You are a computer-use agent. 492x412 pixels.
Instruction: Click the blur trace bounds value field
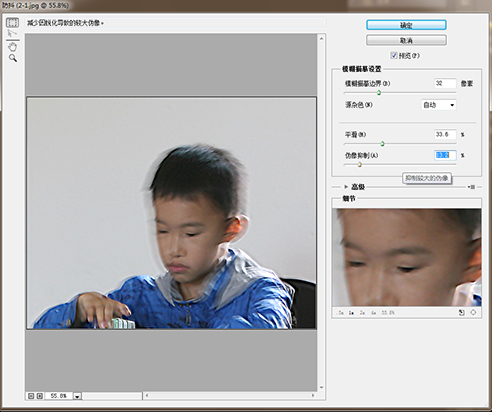click(x=445, y=83)
